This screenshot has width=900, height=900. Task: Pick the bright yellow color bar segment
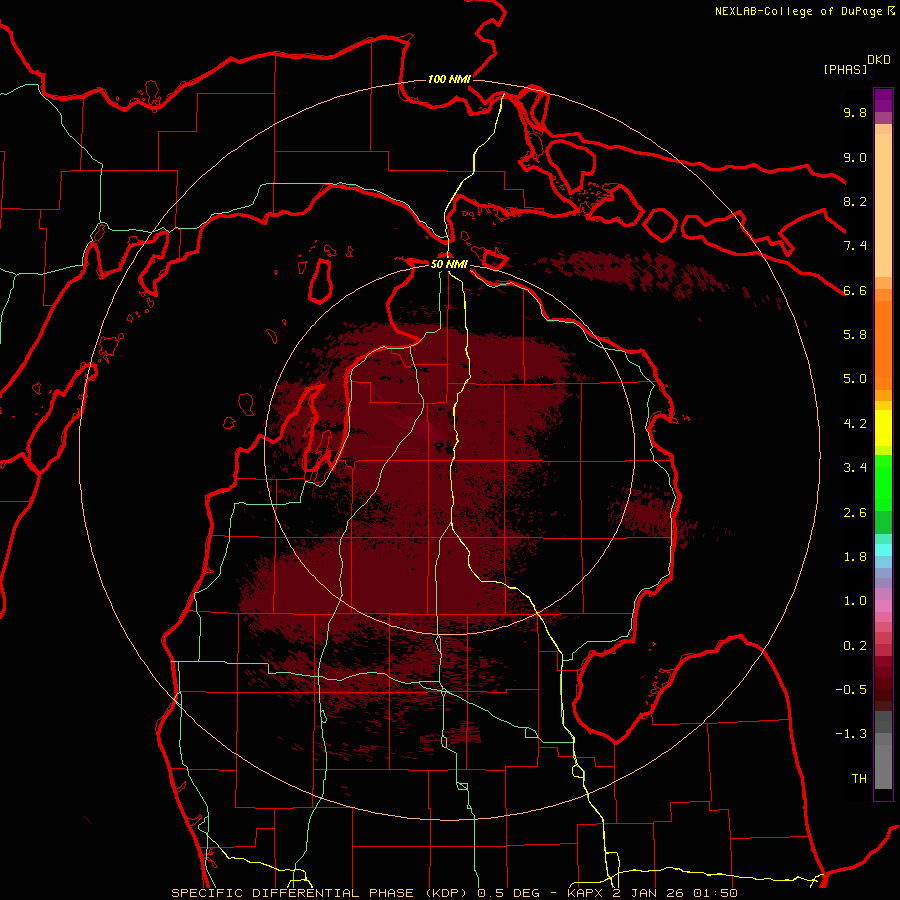coord(883,428)
